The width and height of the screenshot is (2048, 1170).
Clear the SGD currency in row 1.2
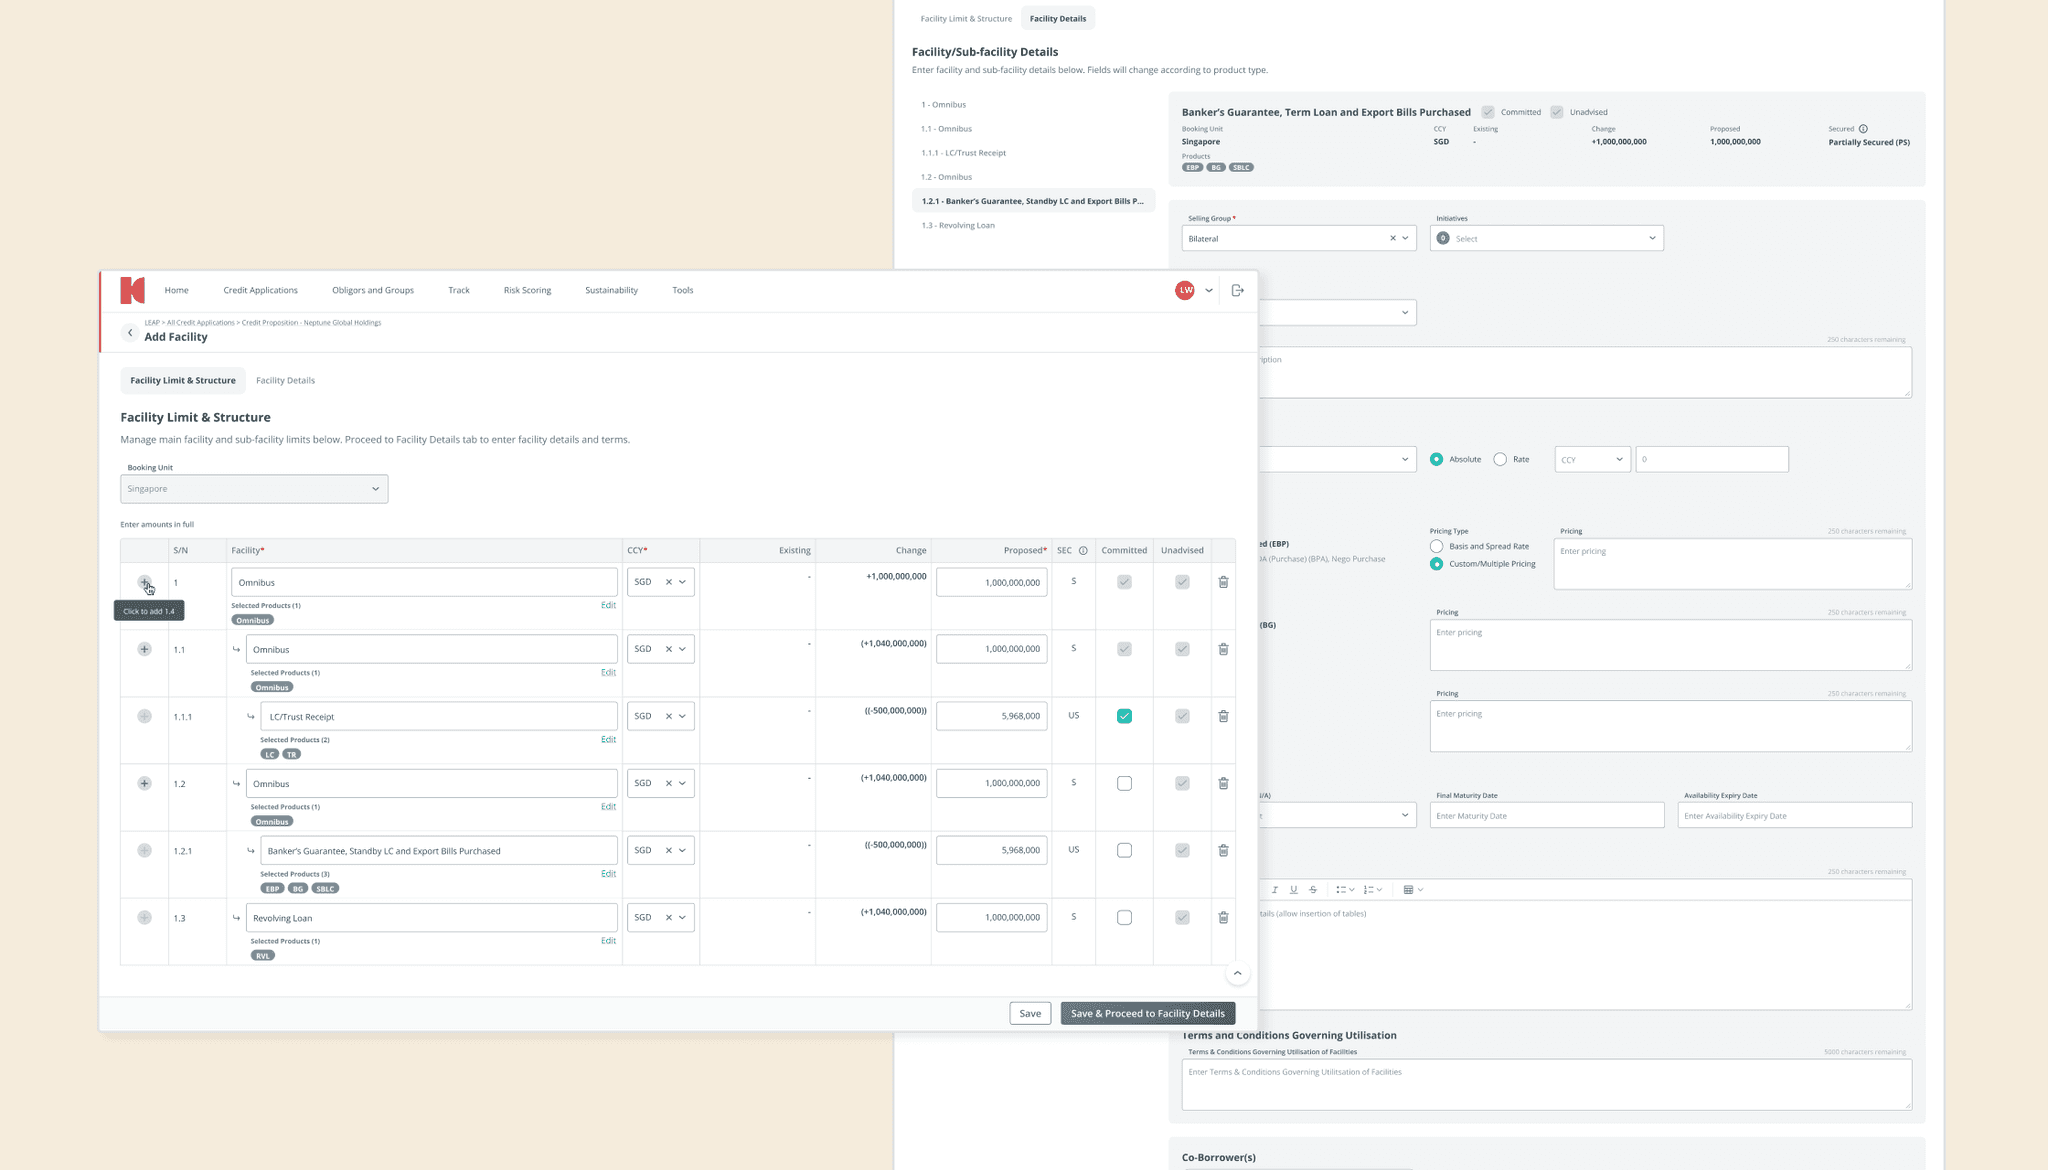point(668,783)
